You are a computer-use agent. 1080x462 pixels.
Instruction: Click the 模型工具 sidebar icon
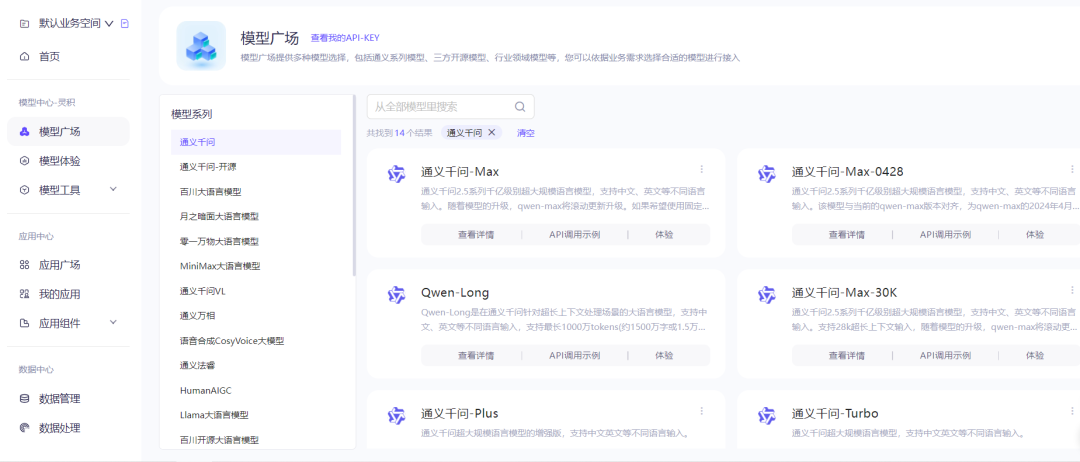pyautogui.click(x=25, y=190)
